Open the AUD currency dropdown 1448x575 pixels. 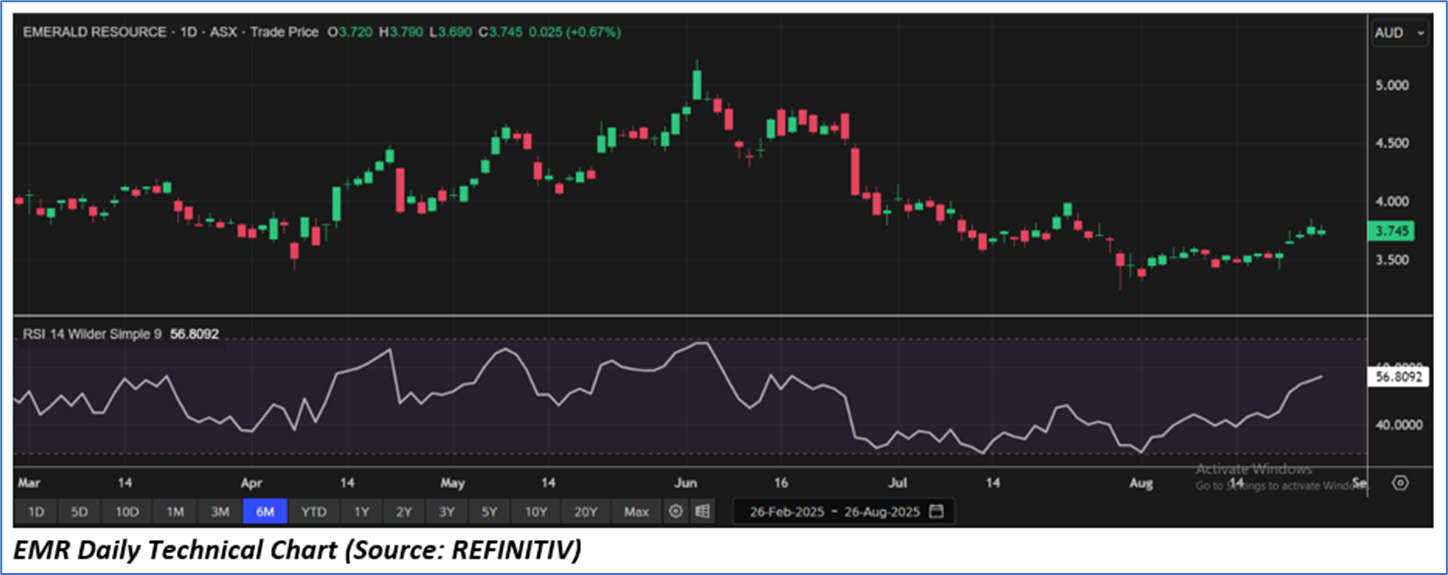[x=1402, y=33]
